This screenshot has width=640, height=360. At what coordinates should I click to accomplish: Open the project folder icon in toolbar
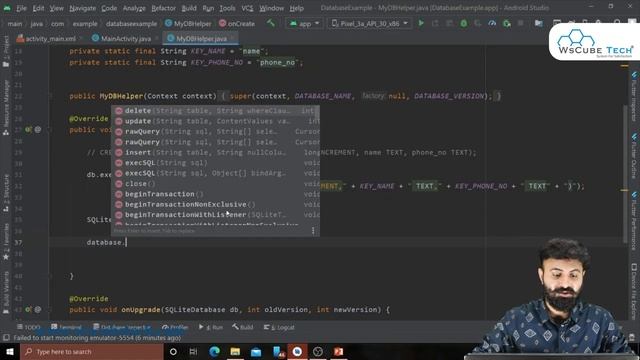[x=539, y=23]
